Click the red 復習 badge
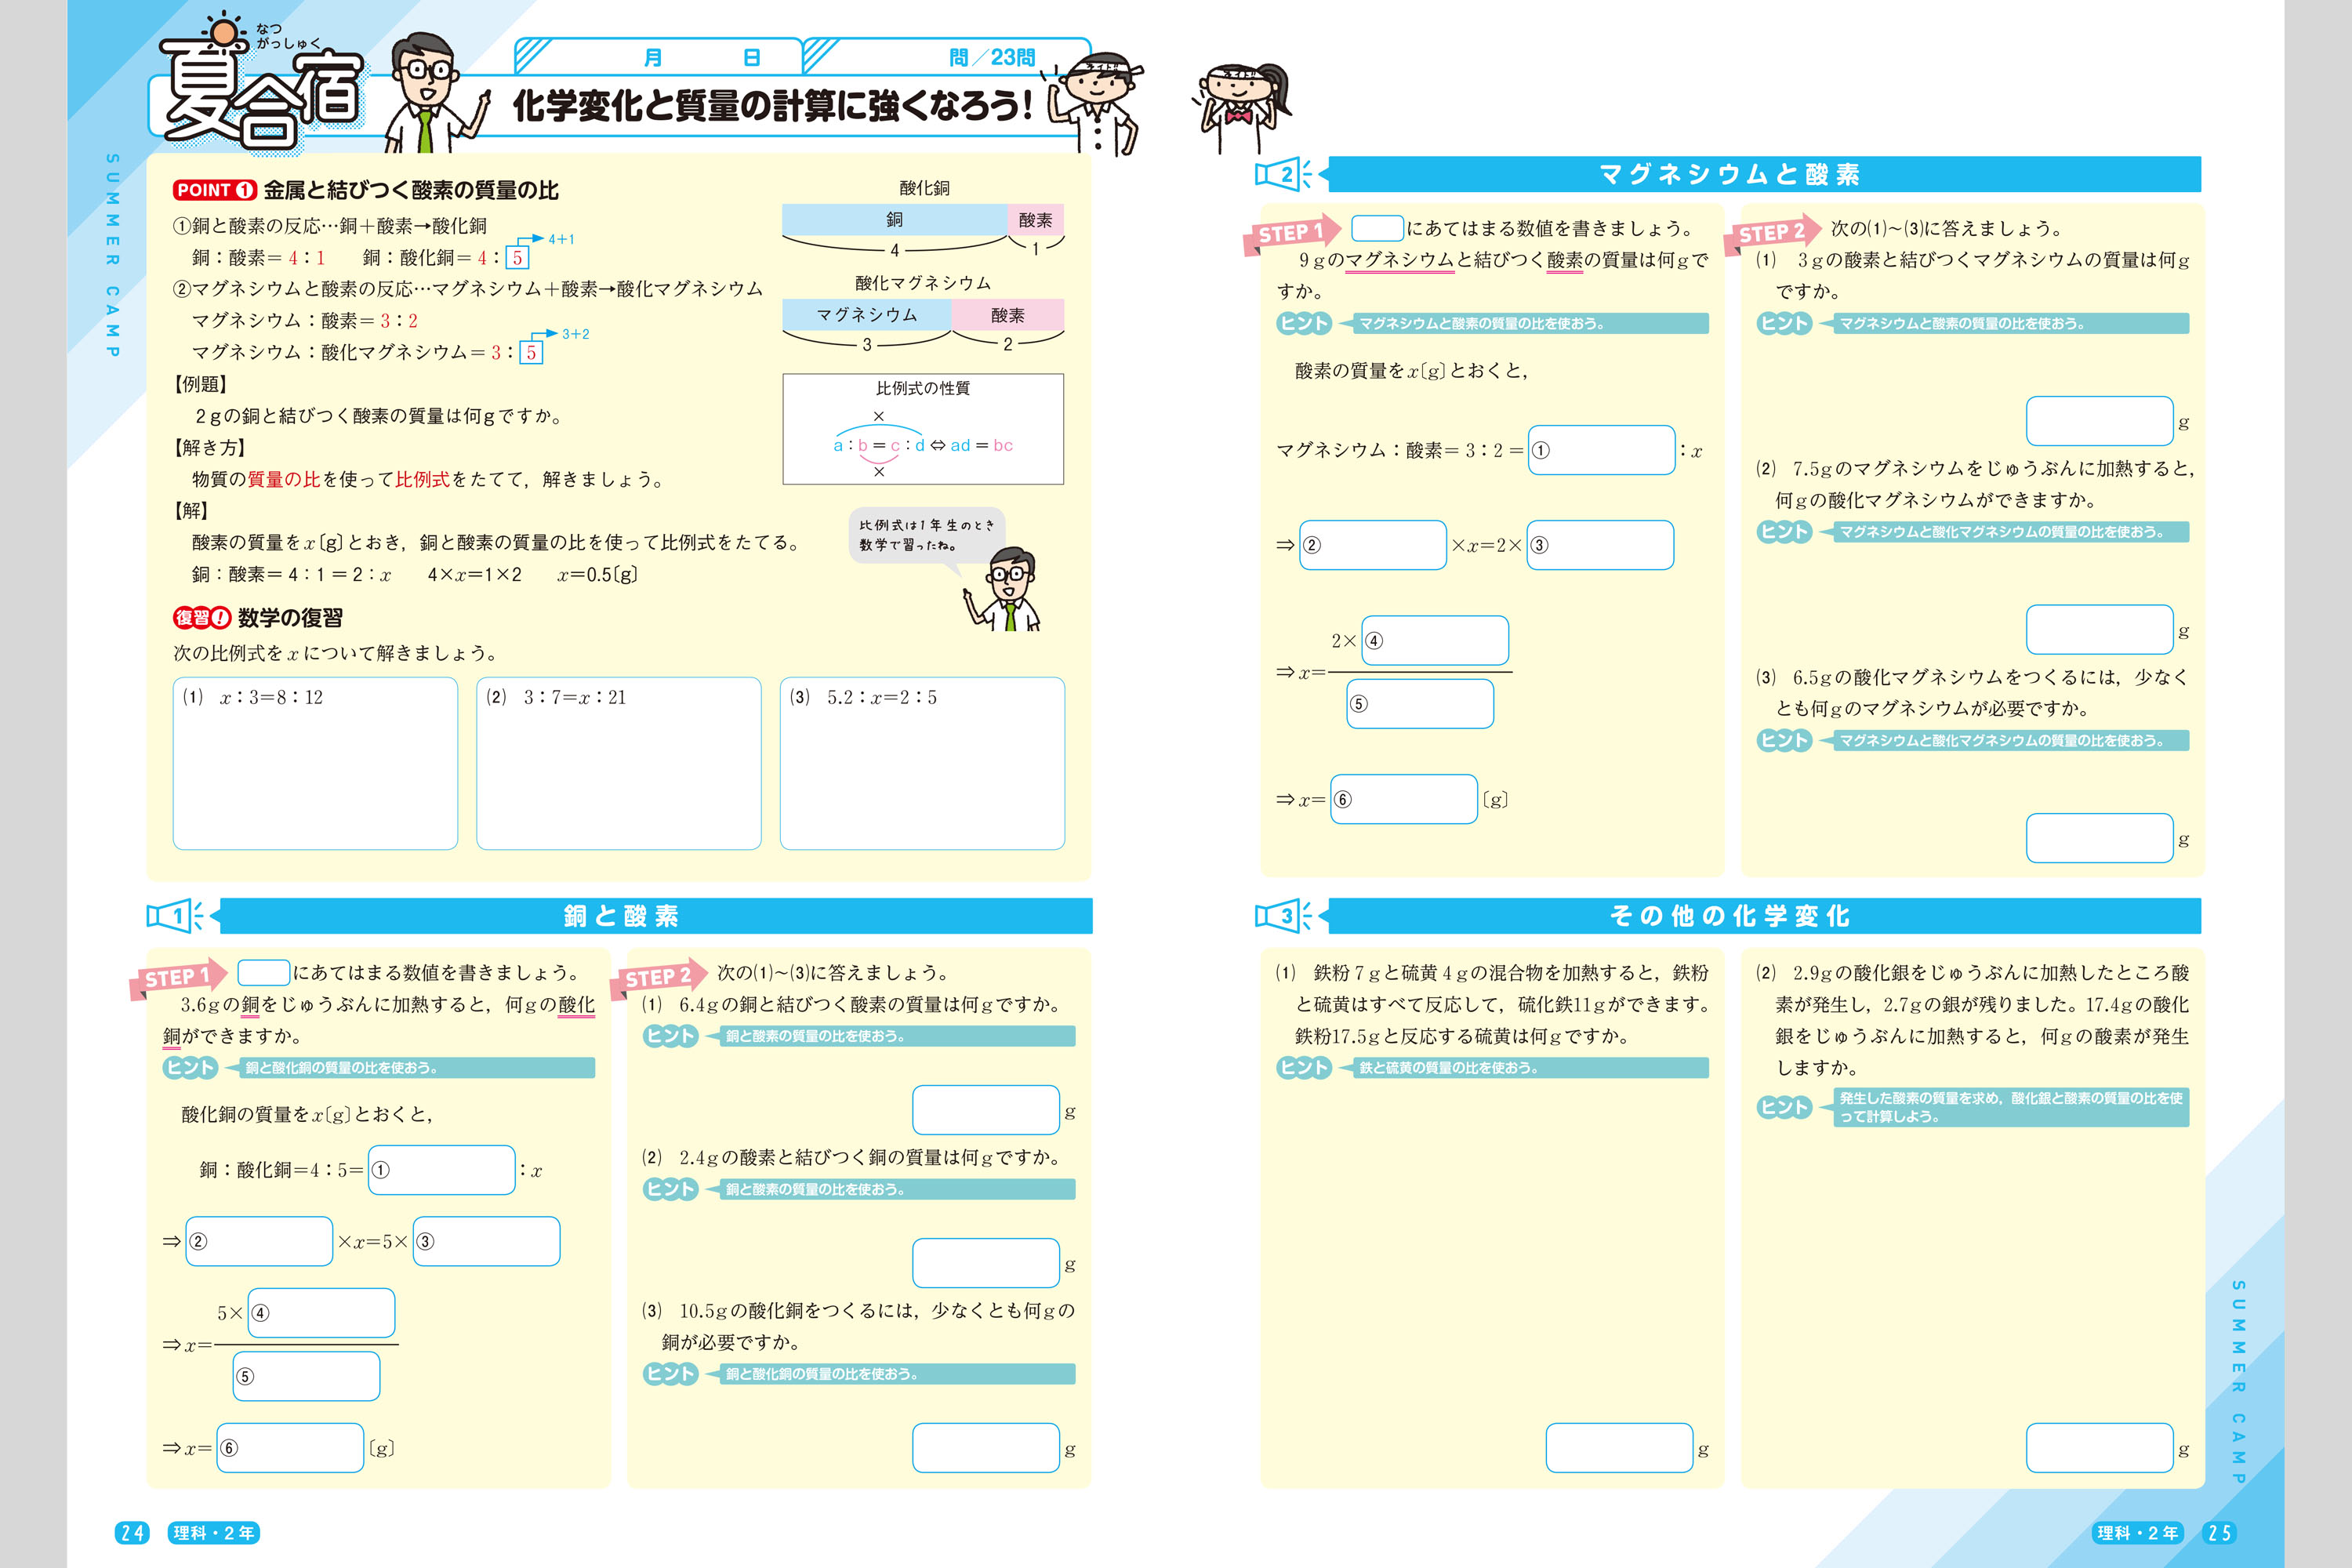 tap(202, 618)
